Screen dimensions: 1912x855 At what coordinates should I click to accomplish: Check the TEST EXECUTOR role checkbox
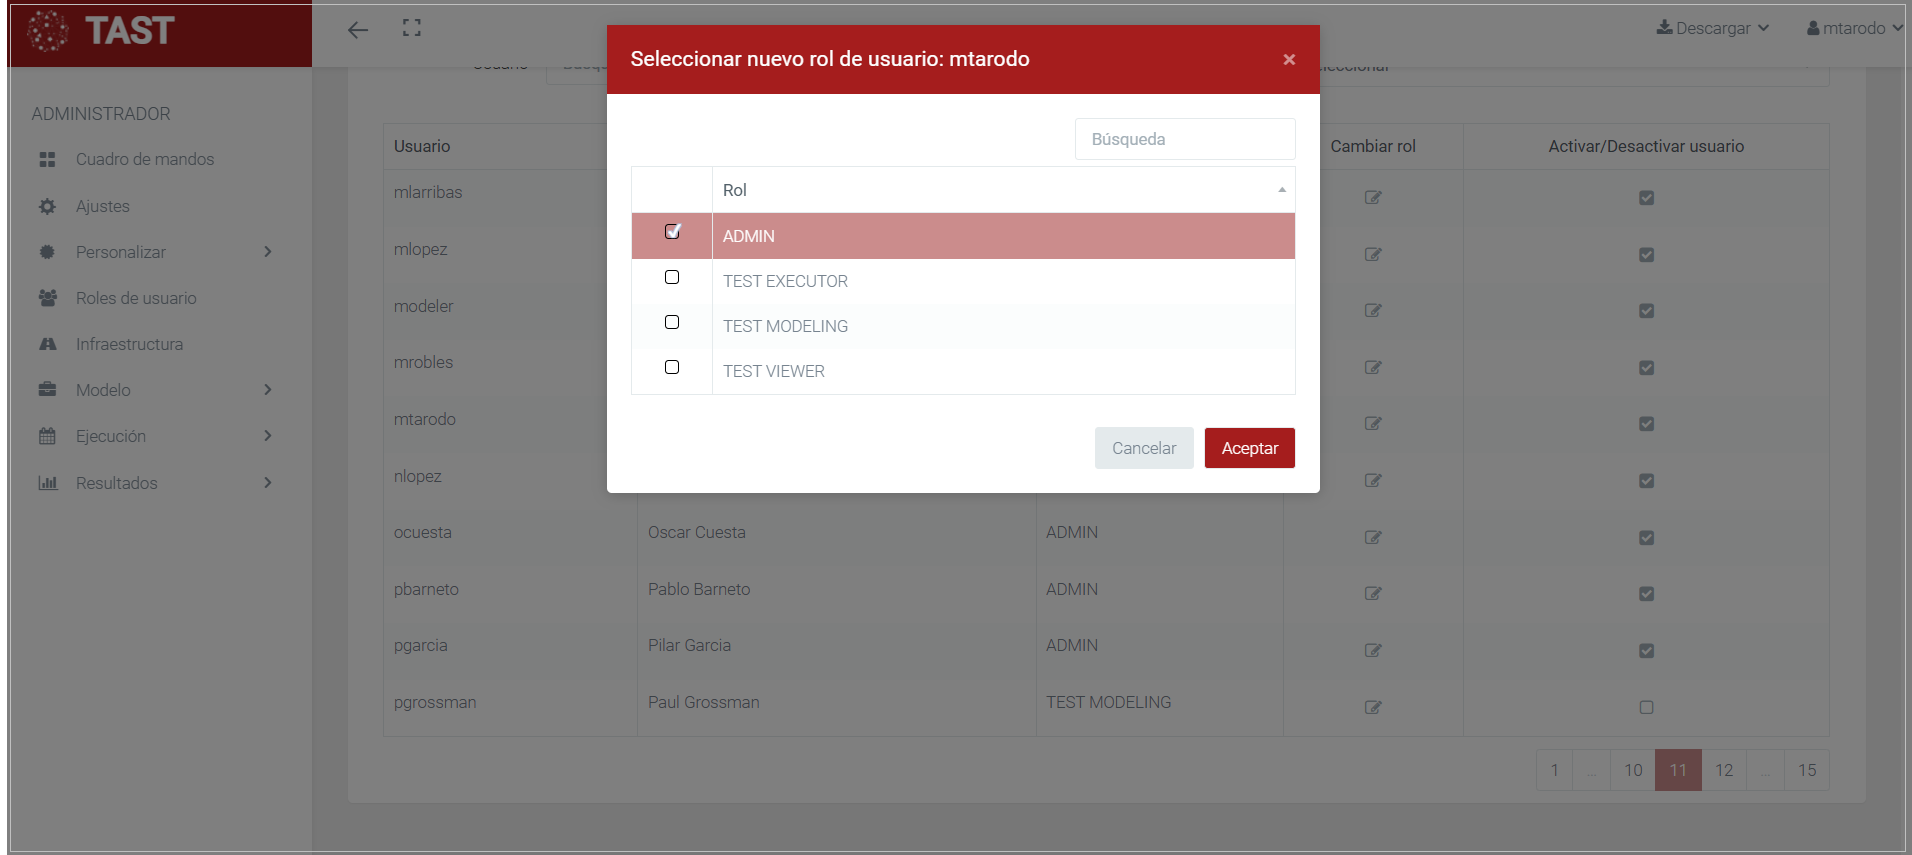pyautogui.click(x=672, y=277)
